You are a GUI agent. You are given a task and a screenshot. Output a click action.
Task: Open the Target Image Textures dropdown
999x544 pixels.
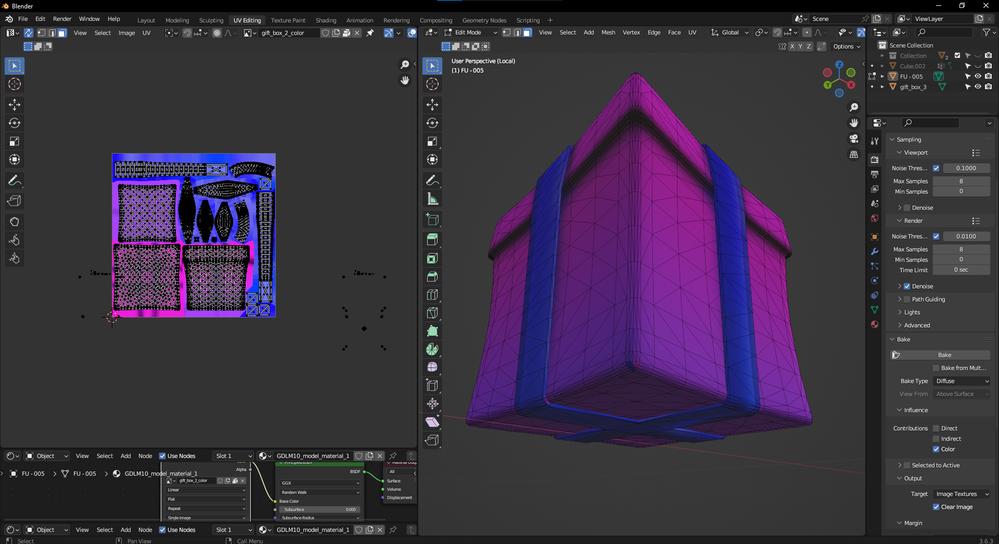(961, 494)
